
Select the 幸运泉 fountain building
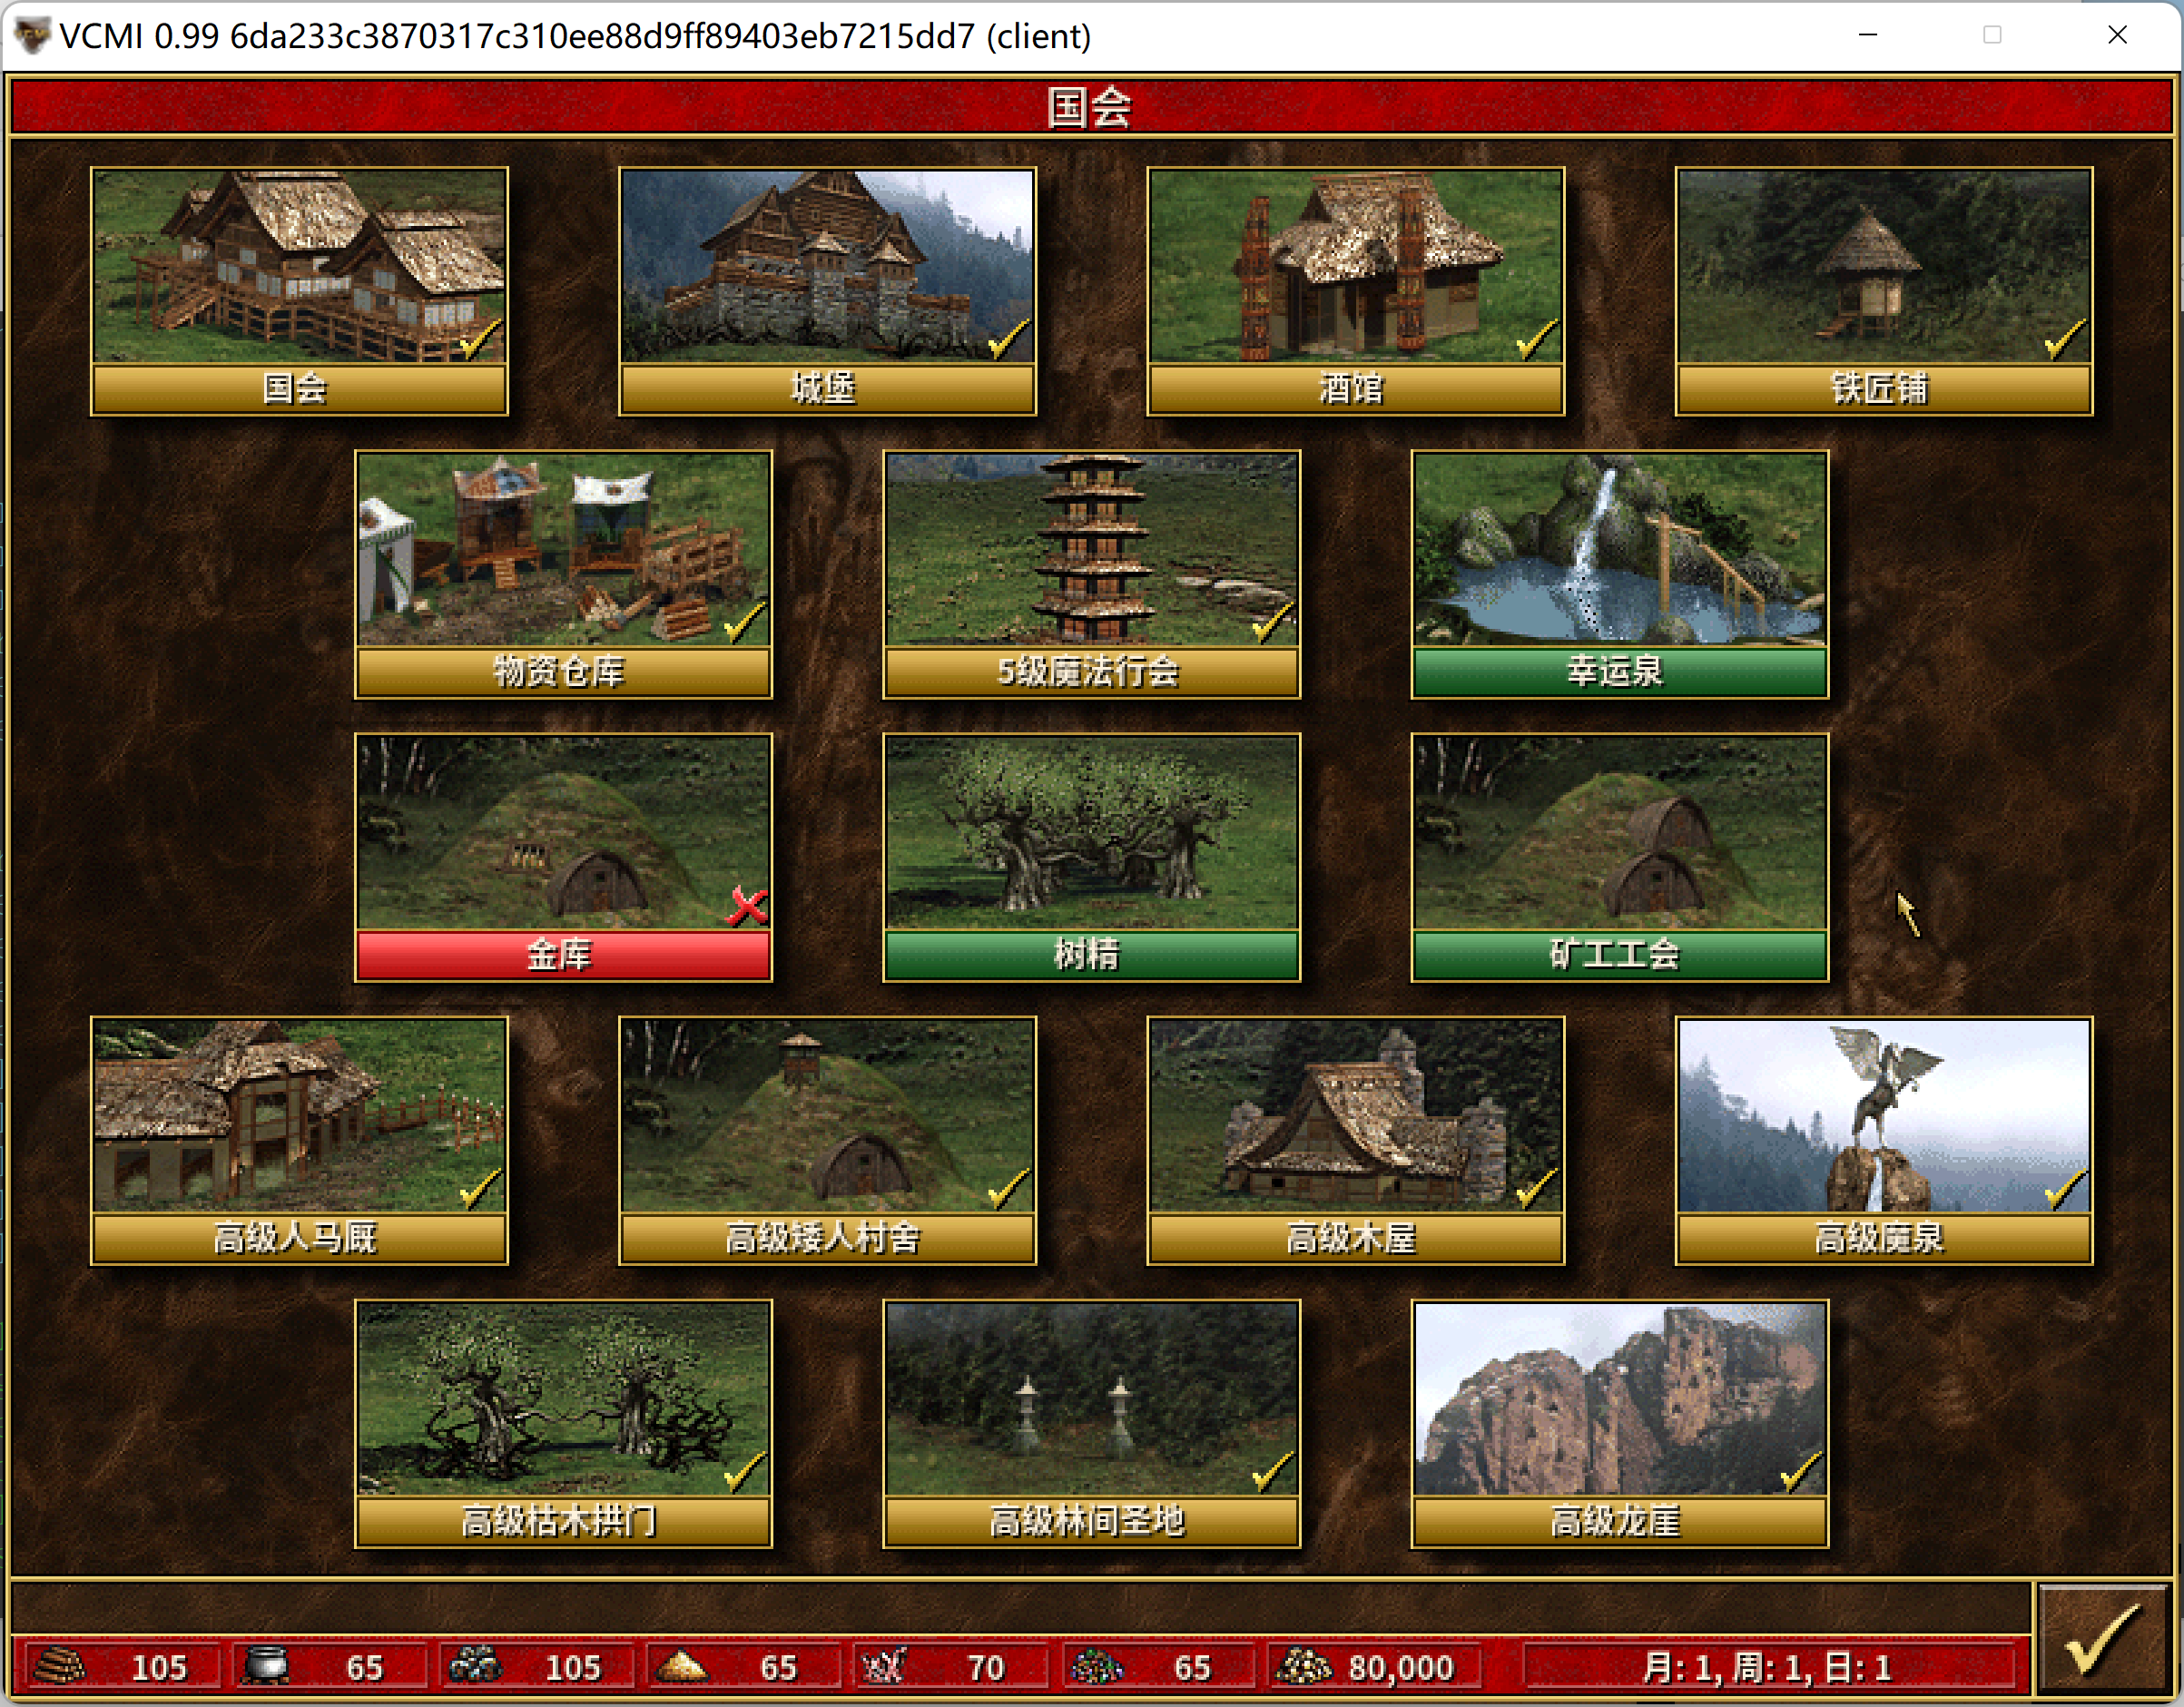[x=1619, y=549]
